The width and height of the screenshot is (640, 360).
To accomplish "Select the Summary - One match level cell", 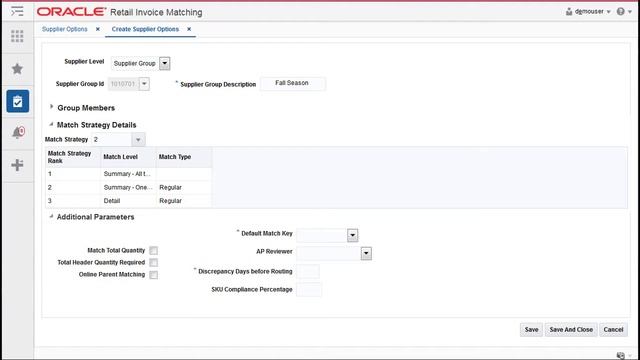I will point(128,187).
